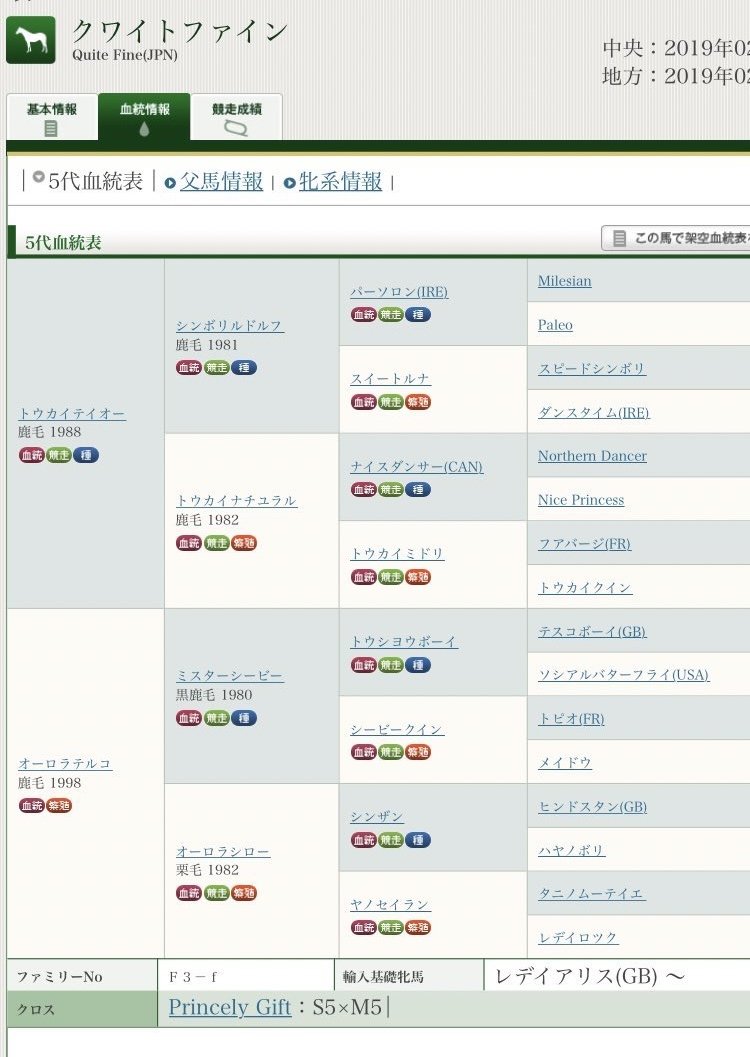Click 繁殖 badge under スイートルナ

coord(418,402)
